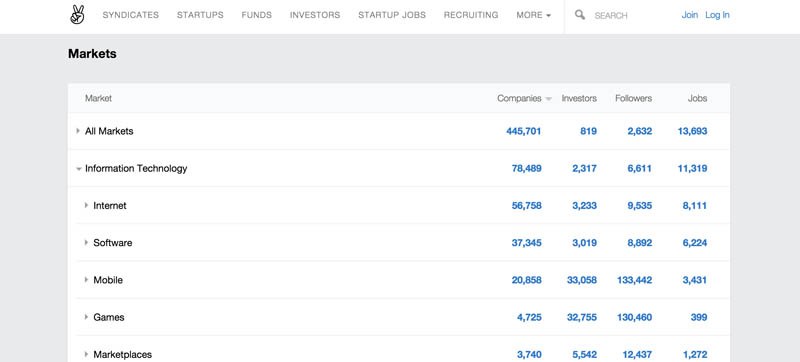The image size is (800, 362).
Task: Collapse the Information Technology row
Action: coord(79,169)
